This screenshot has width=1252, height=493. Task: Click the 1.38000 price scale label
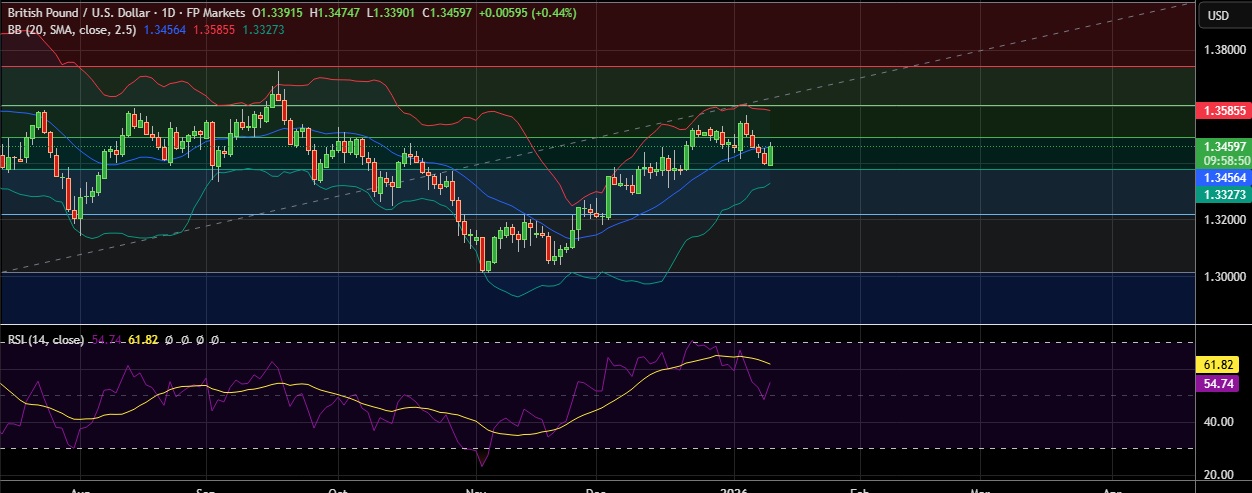(1223, 49)
